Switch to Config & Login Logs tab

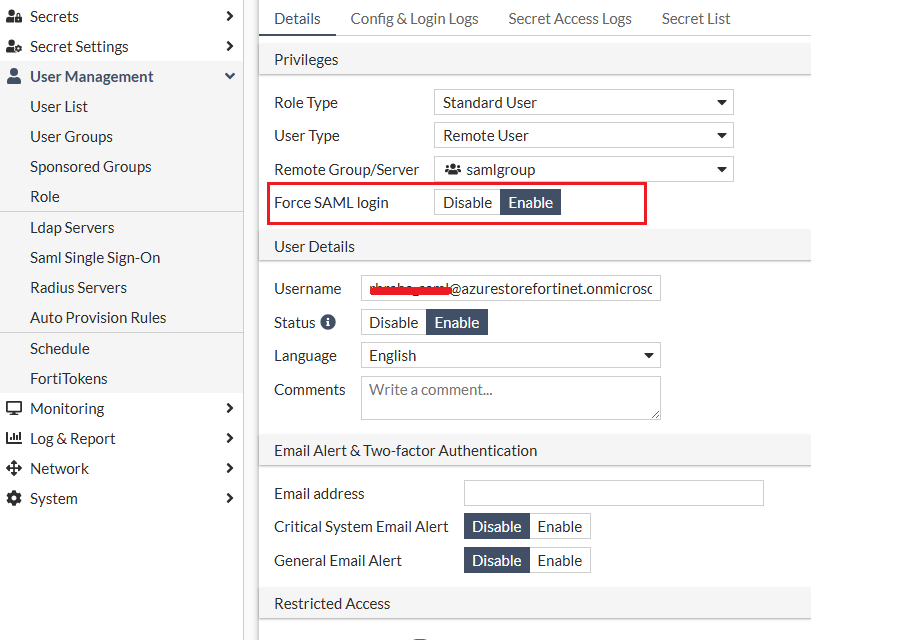tap(414, 19)
